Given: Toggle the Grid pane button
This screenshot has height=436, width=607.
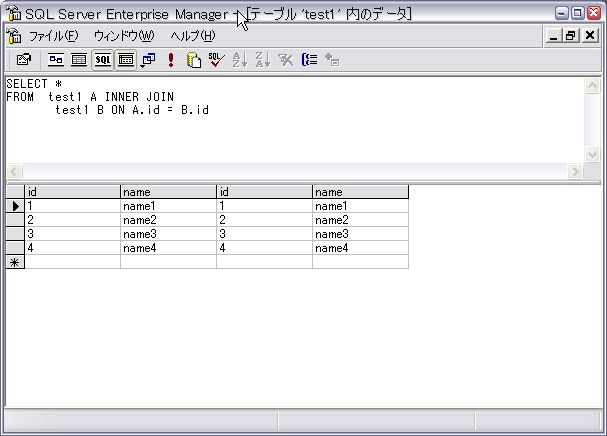Looking at the screenshot, I should (79, 60).
